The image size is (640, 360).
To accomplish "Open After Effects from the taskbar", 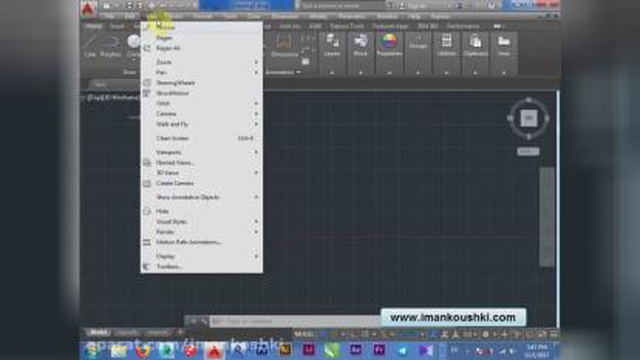I will 356,350.
